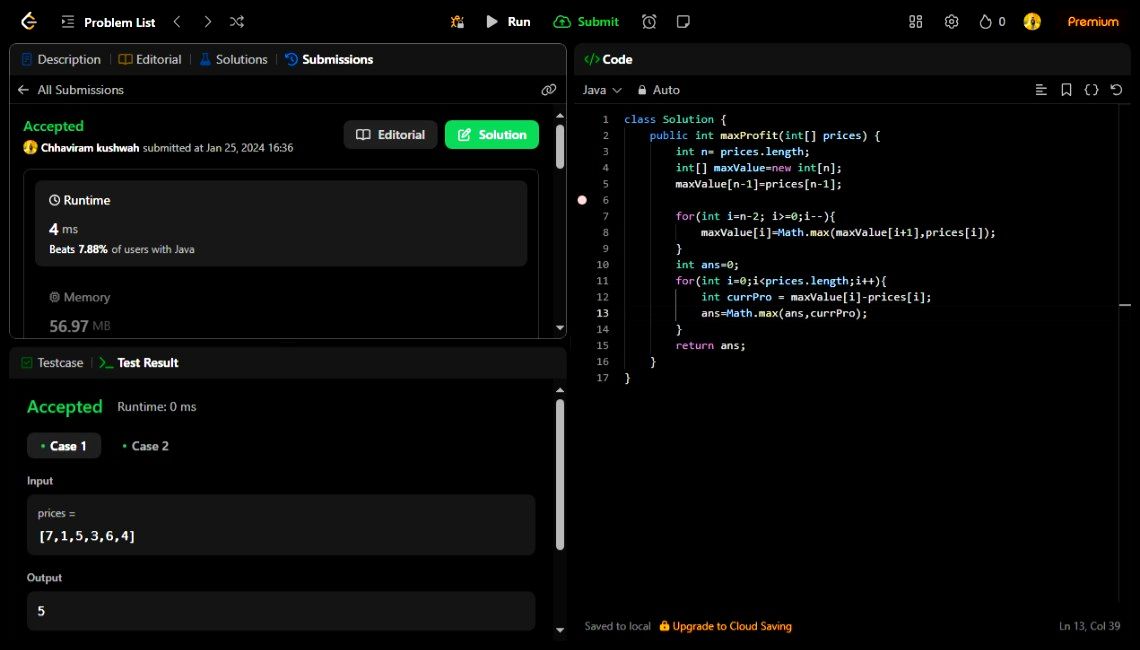
Task: Click the Runtime clock icon
Action: (55, 200)
